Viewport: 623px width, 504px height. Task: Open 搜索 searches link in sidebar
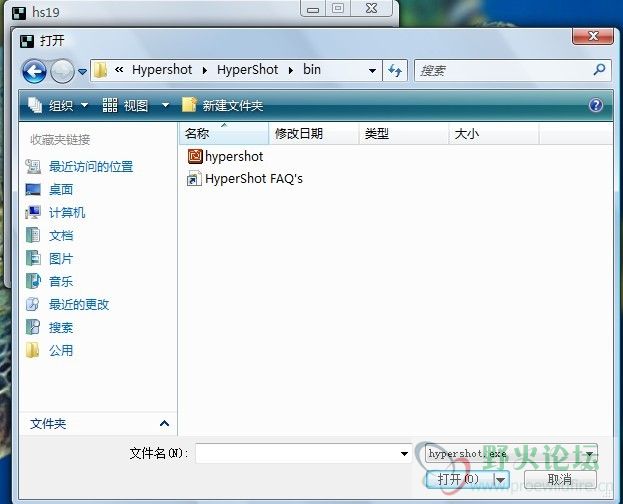point(61,328)
